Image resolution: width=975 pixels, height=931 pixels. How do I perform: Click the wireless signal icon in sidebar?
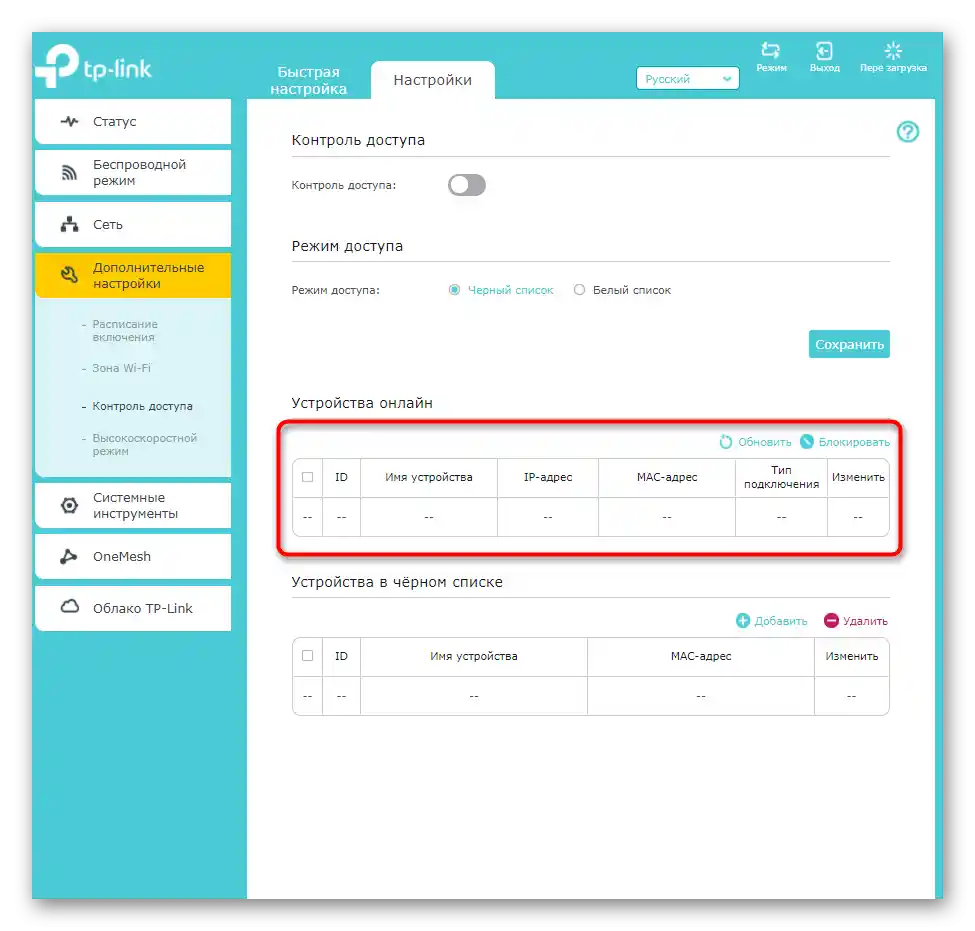point(70,172)
